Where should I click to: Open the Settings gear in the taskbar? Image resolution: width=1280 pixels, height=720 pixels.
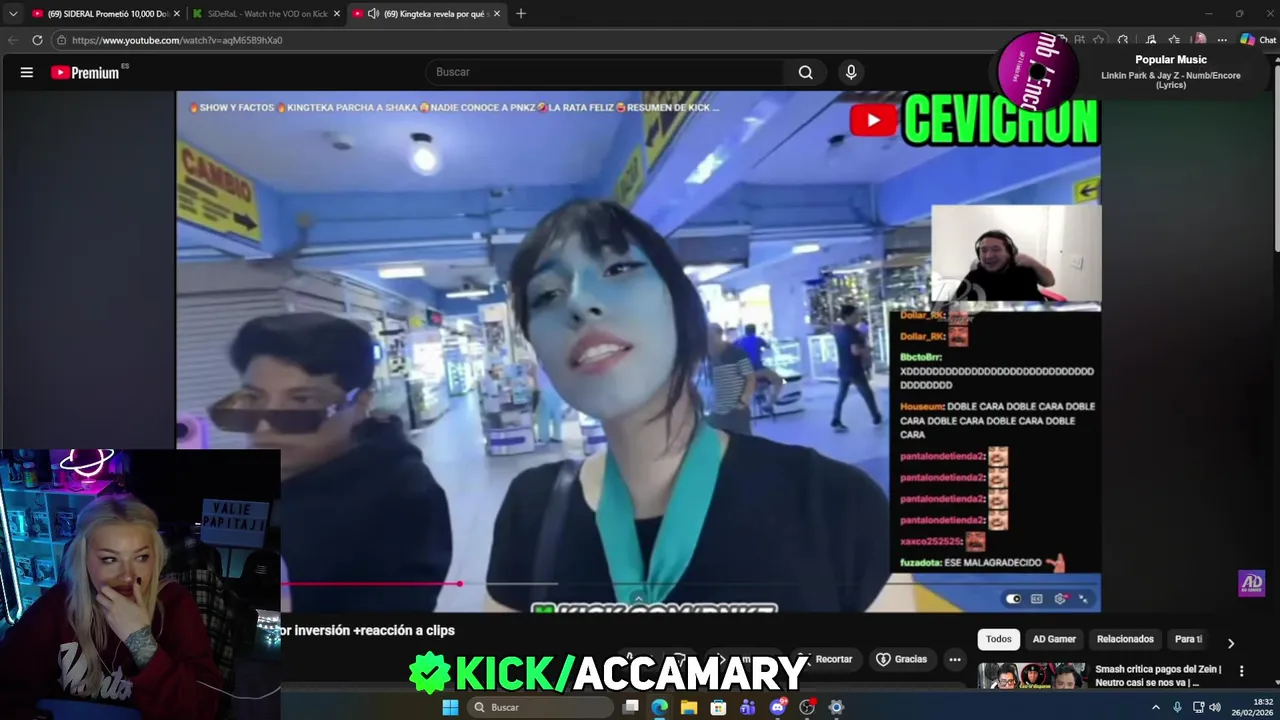(x=837, y=707)
